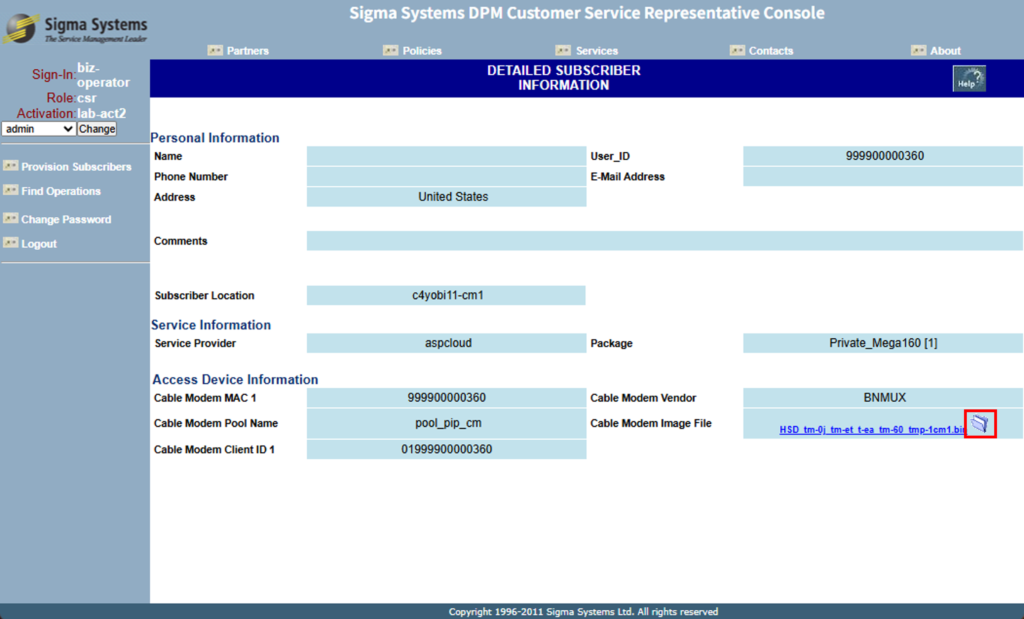Go to Provision Subscribers

(76, 167)
